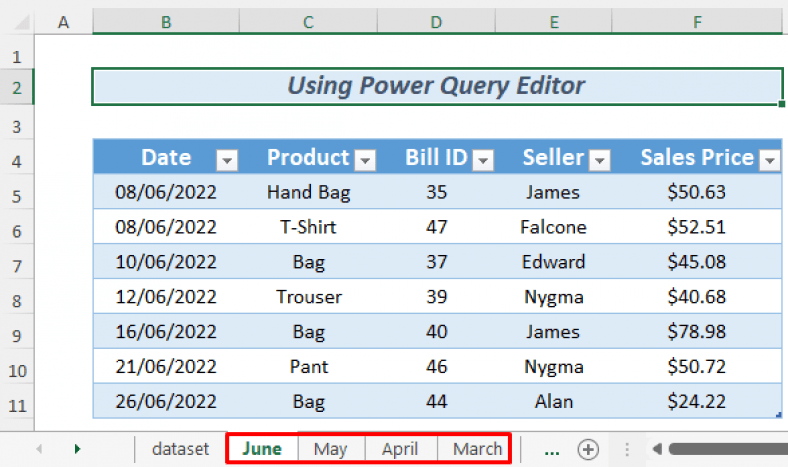Screen dimensions: 788x467
Task: Open the Product column filter dropdown
Action: (x=364, y=159)
